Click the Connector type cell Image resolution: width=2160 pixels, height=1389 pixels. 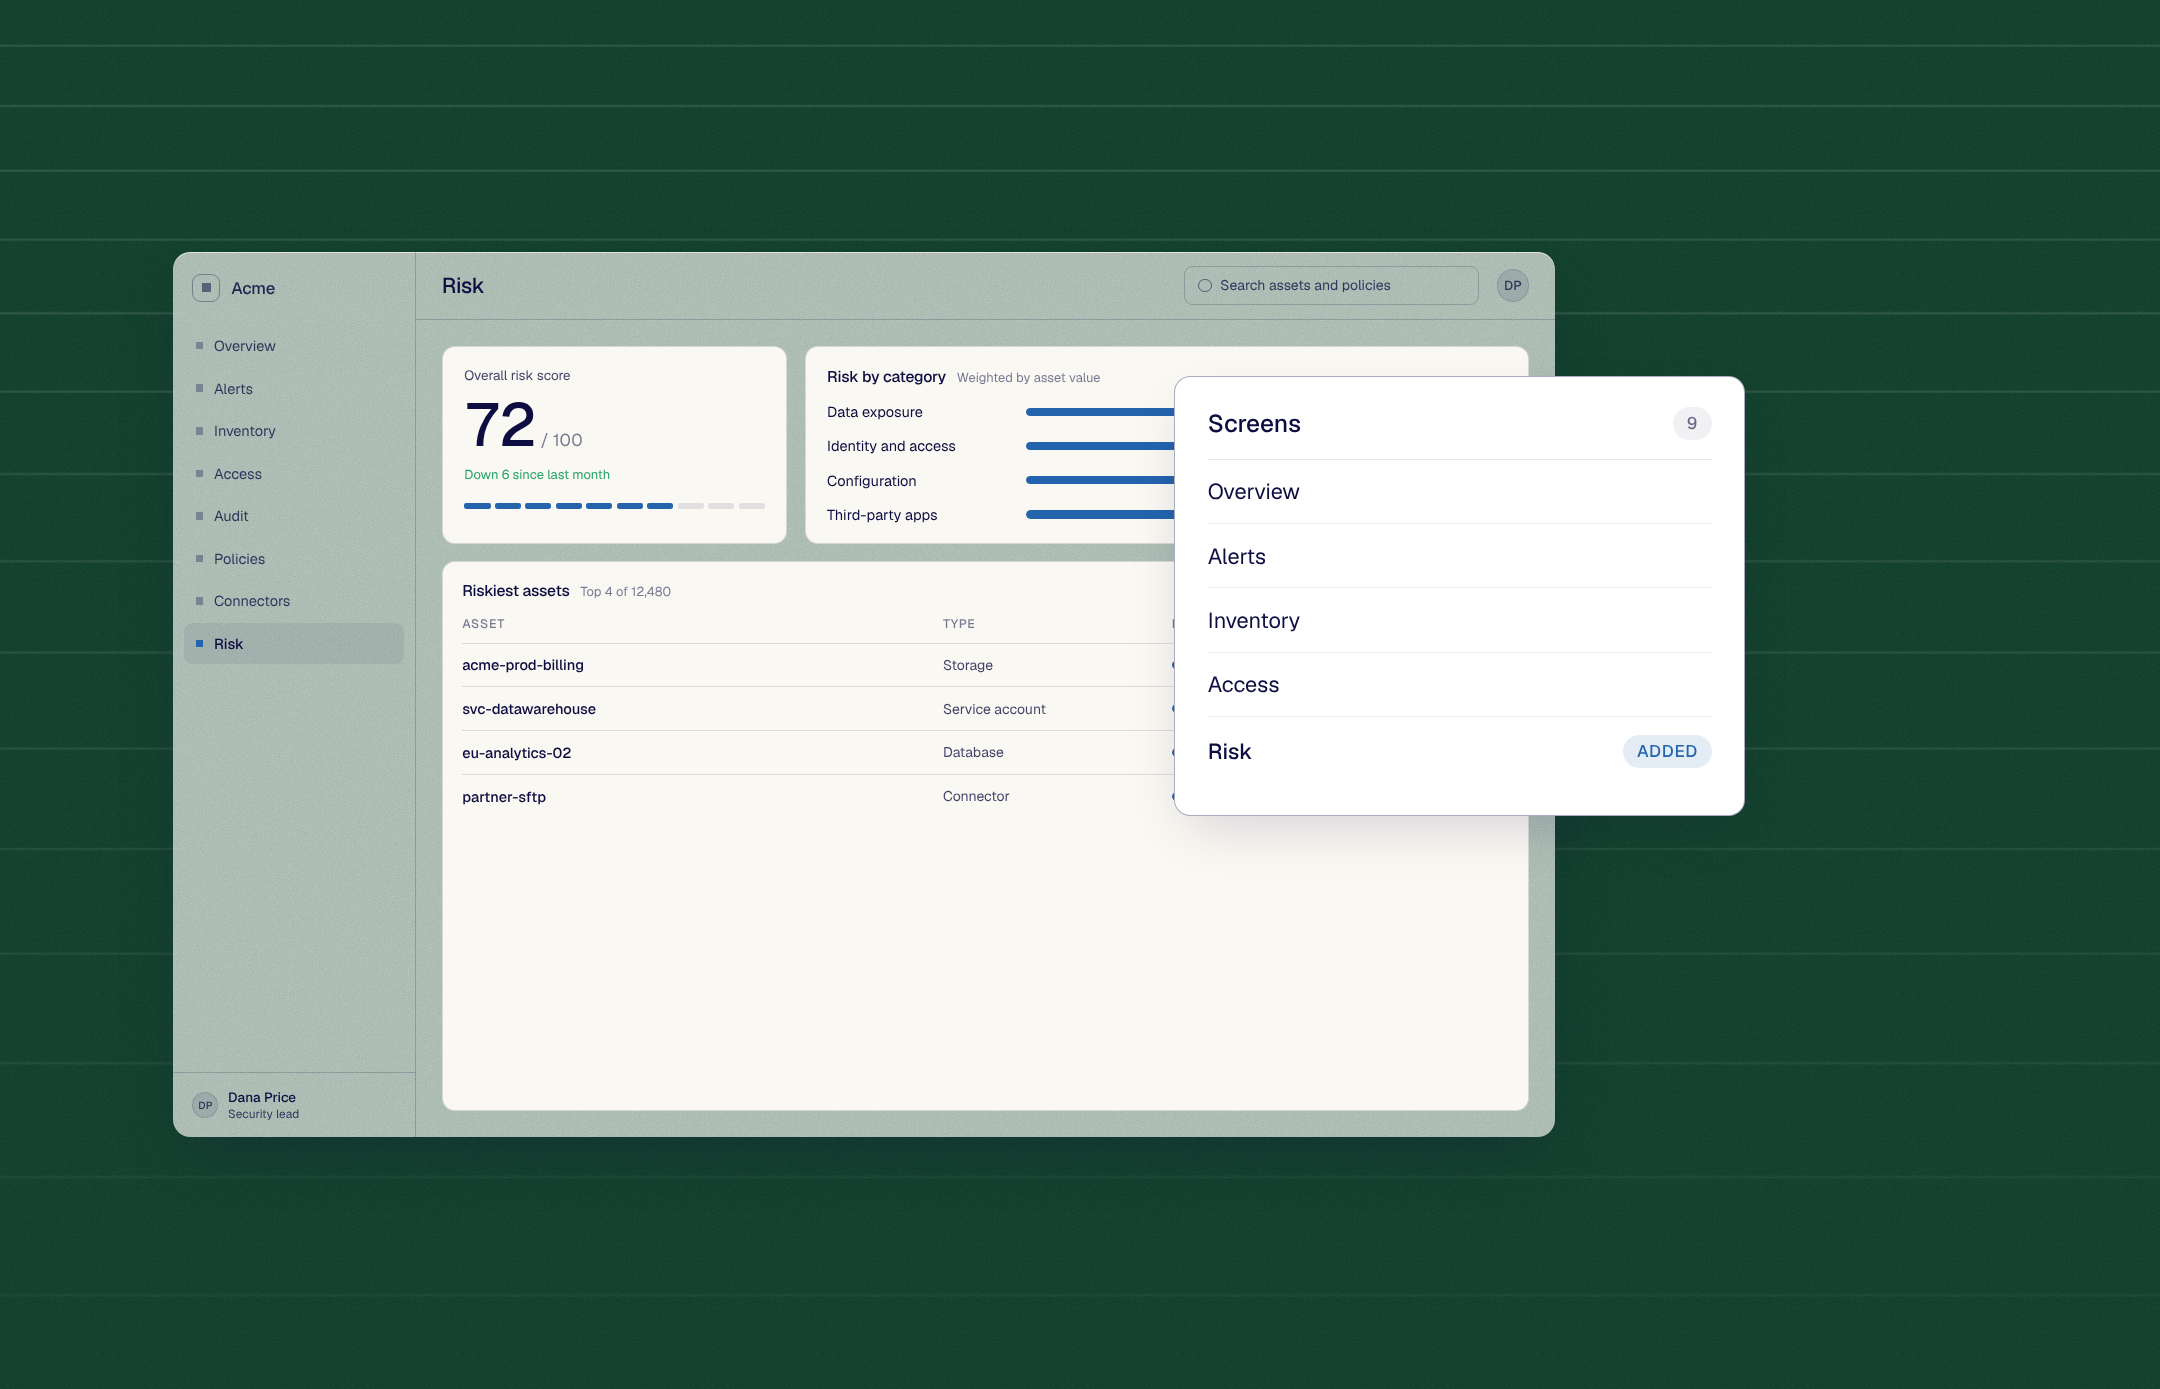976,797
